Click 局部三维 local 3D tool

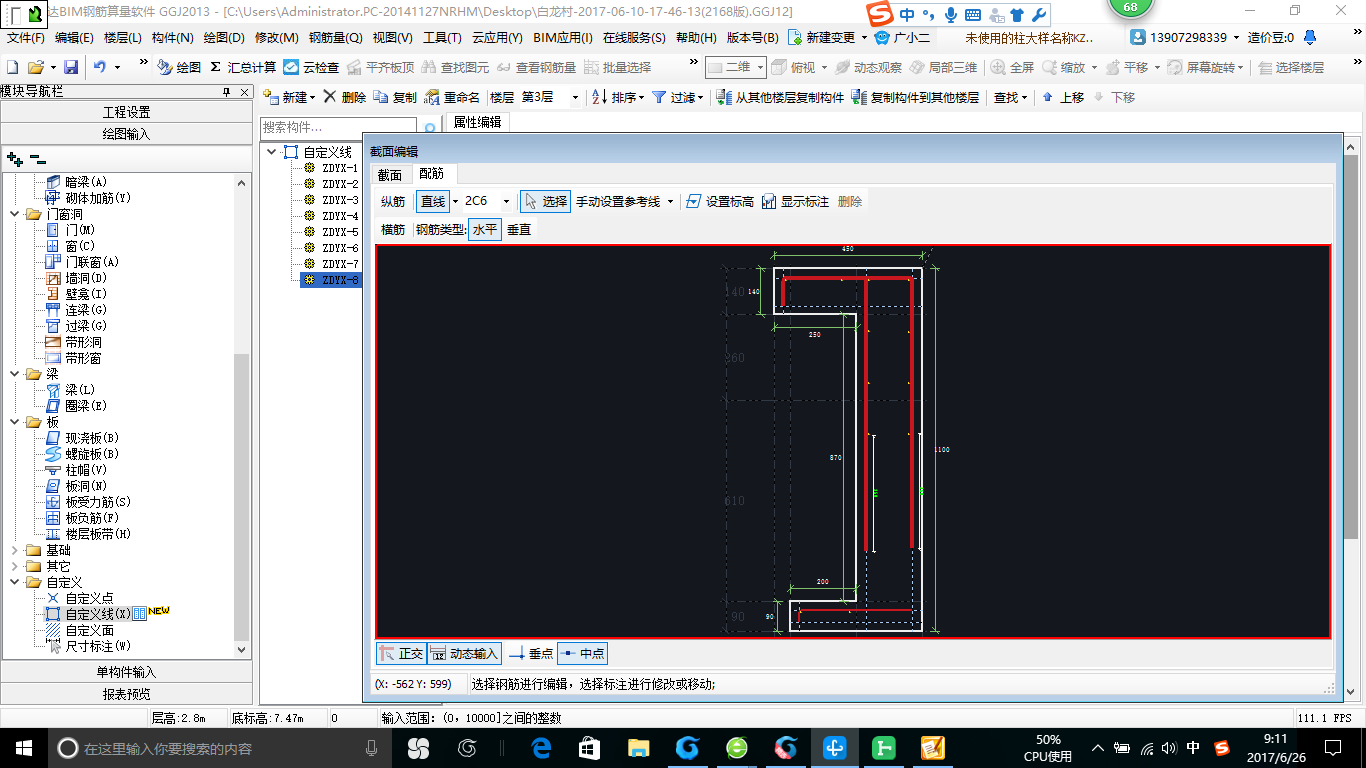click(943, 67)
